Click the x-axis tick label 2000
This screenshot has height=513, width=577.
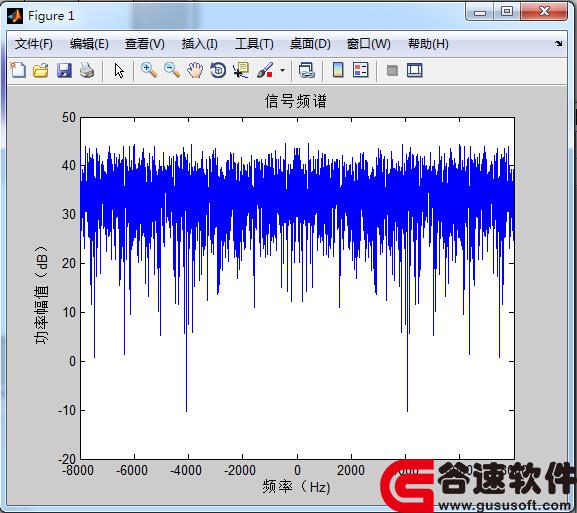pyautogui.click(x=351, y=470)
